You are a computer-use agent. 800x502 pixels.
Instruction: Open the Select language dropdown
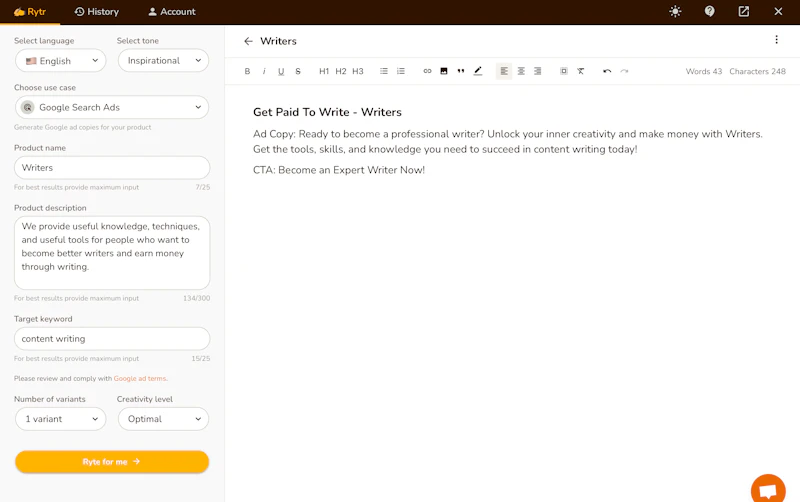click(61, 61)
